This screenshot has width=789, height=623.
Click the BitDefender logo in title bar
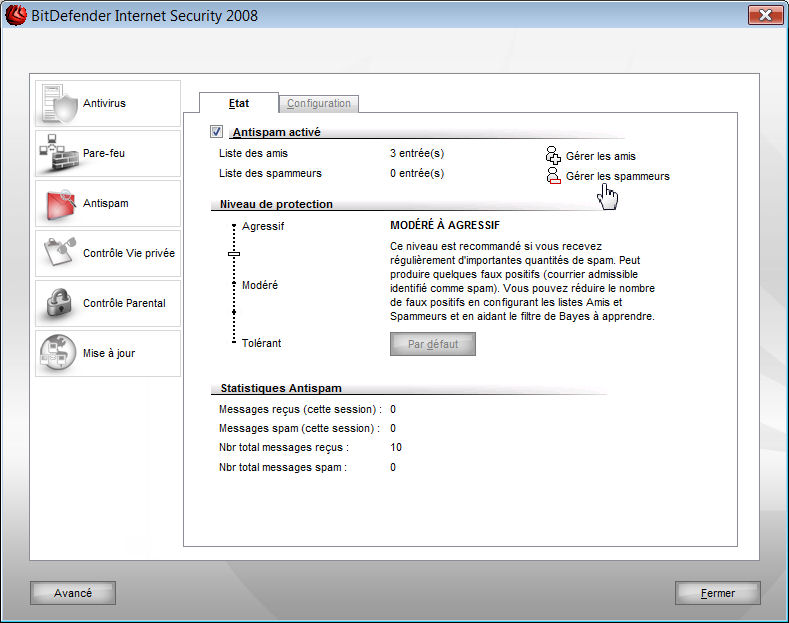[x=15, y=16]
